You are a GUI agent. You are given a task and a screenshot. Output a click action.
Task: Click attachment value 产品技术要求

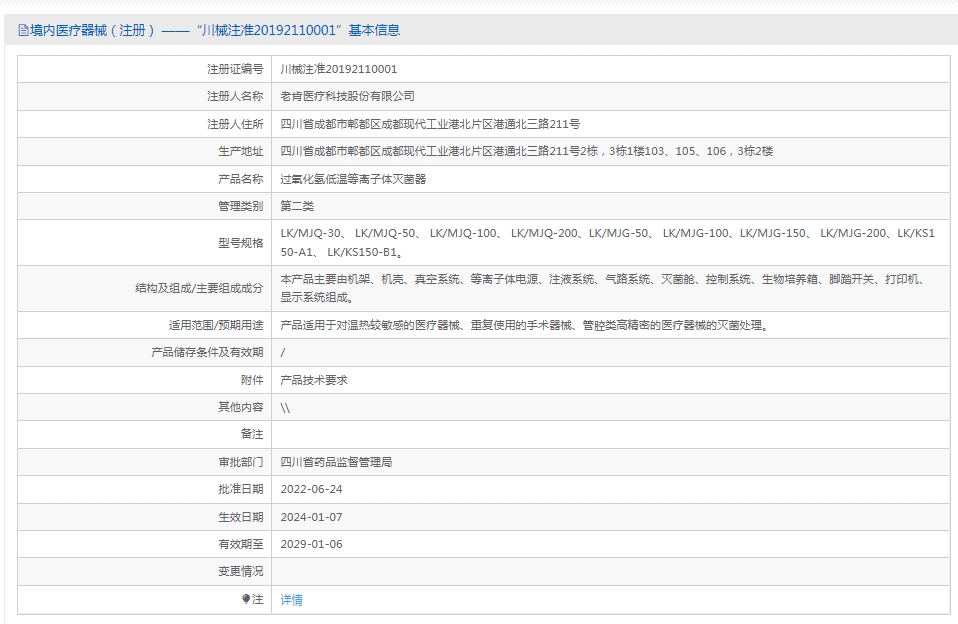(x=314, y=380)
